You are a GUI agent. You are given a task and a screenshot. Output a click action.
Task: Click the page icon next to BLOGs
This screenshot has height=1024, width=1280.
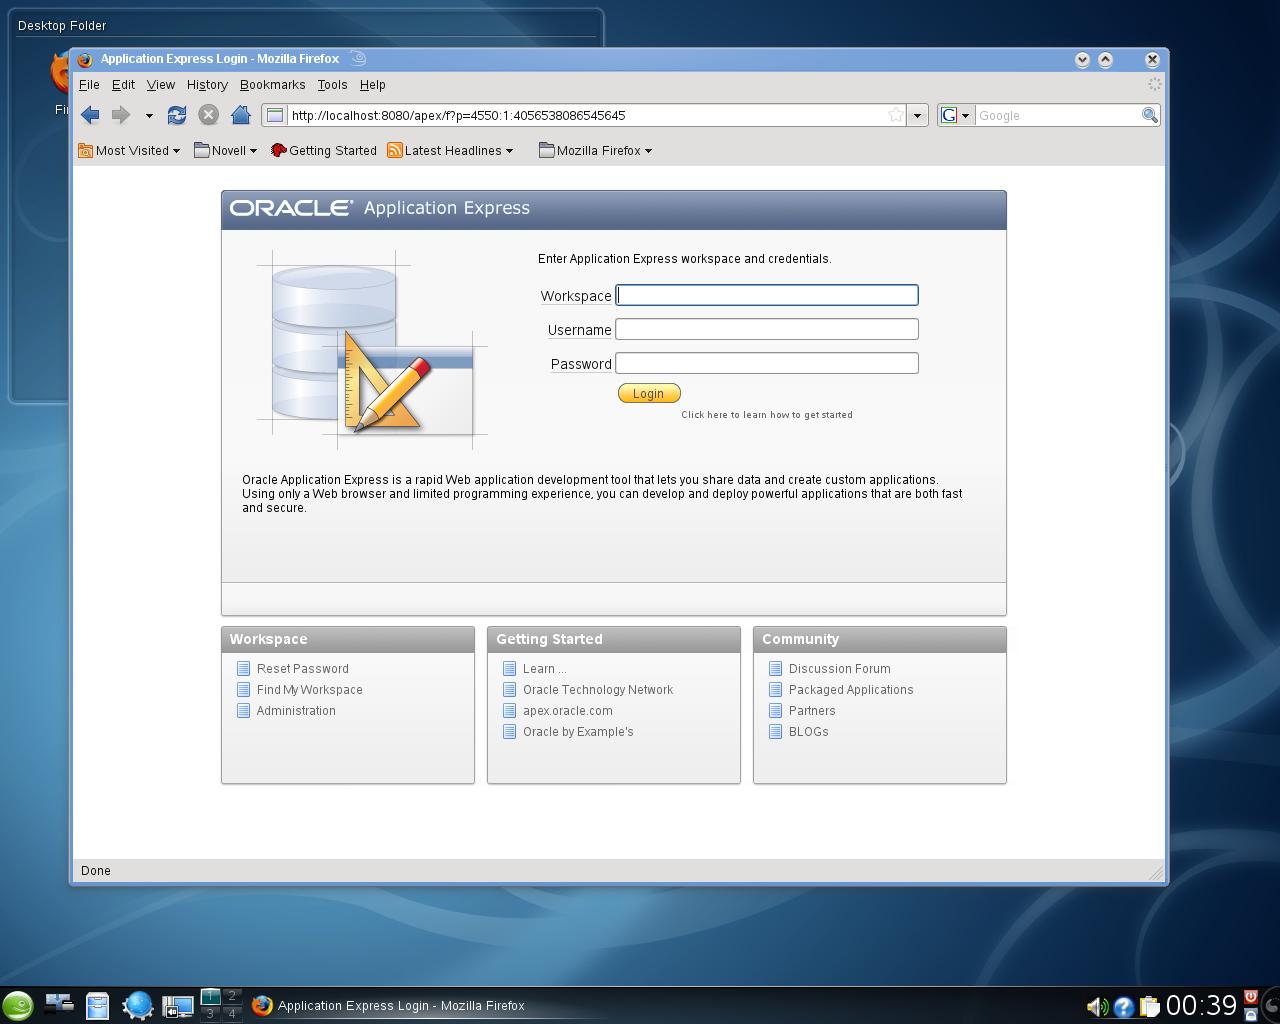coord(775,731)
